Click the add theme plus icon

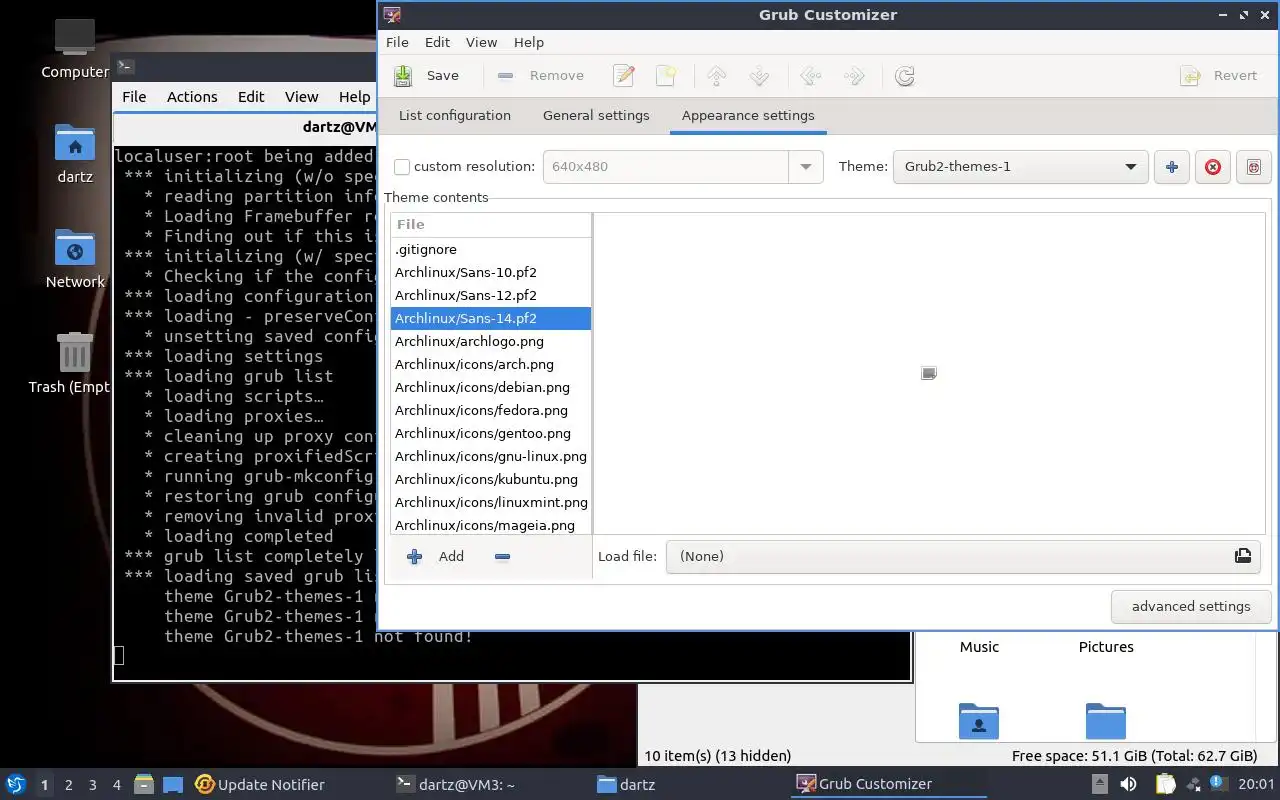1171,167
